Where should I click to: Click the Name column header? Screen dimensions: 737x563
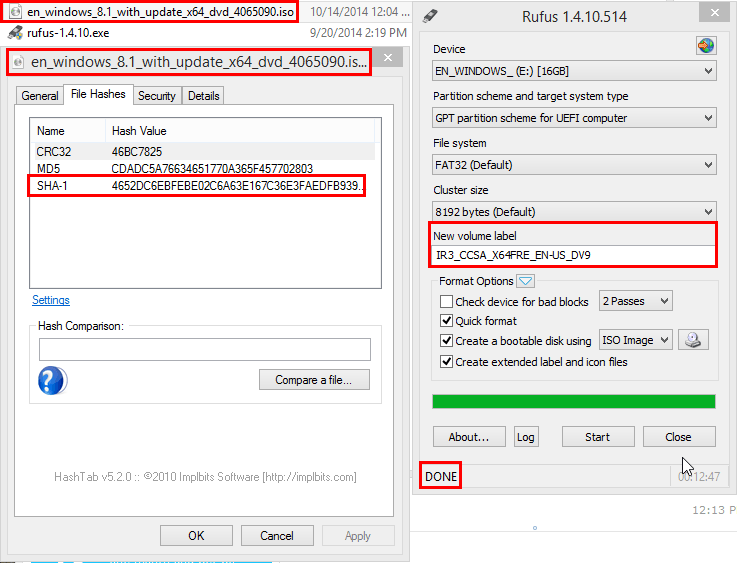click(68, 131)
